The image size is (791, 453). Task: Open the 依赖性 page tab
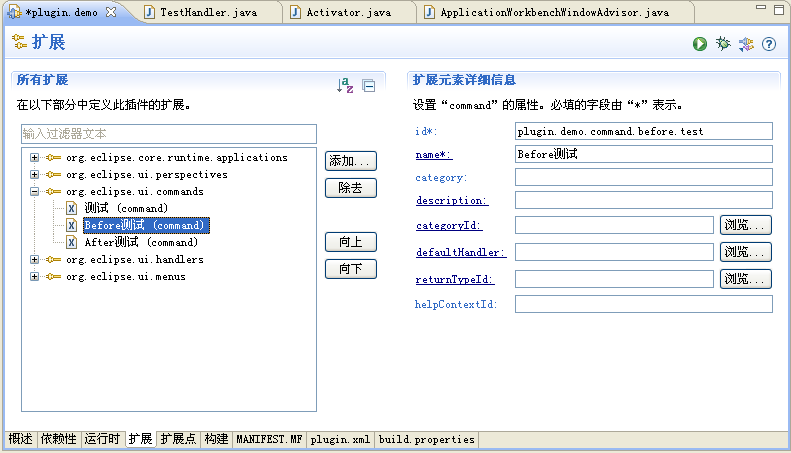pos(59,439)
